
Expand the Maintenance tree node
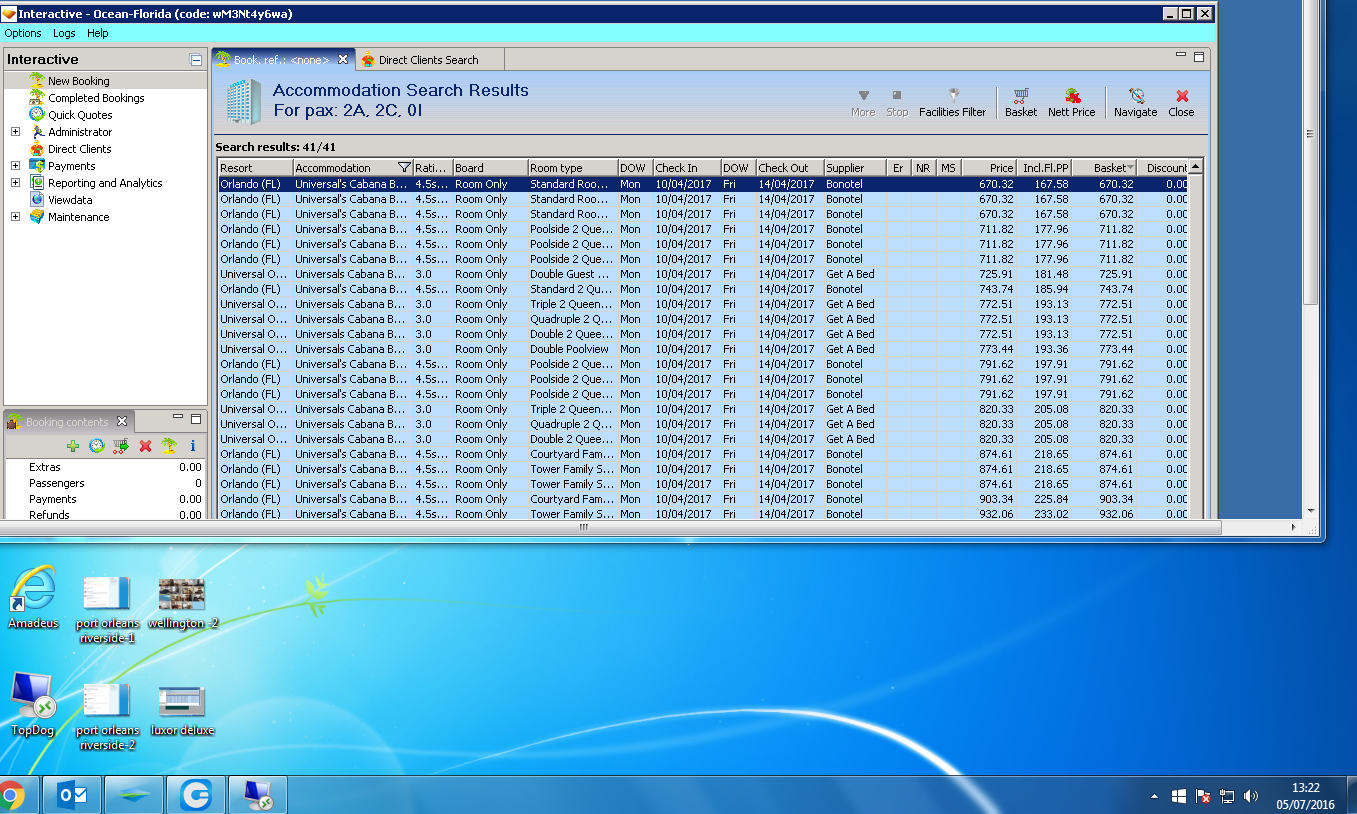click(15, 217)
